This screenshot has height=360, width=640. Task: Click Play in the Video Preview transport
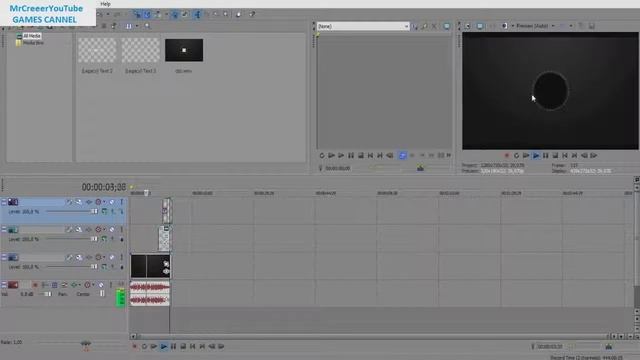coord(536,156)
